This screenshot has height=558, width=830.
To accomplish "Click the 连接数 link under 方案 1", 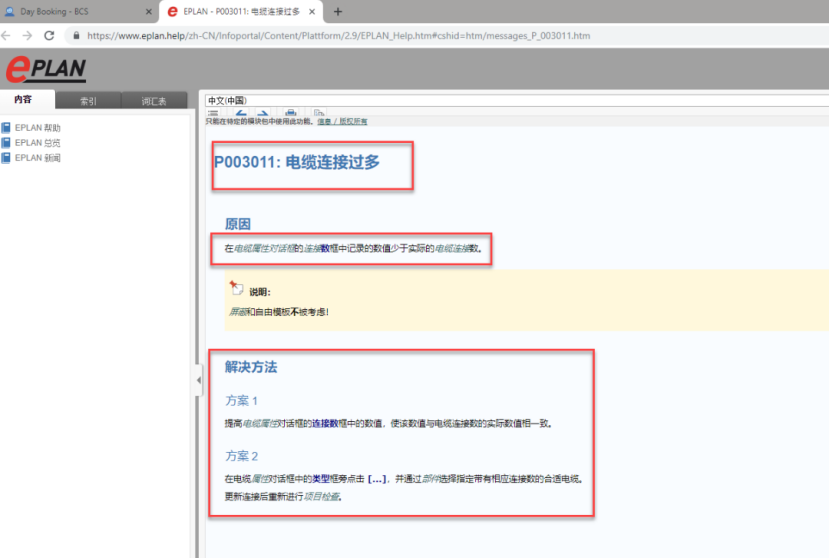I will [x=325, y=424].
